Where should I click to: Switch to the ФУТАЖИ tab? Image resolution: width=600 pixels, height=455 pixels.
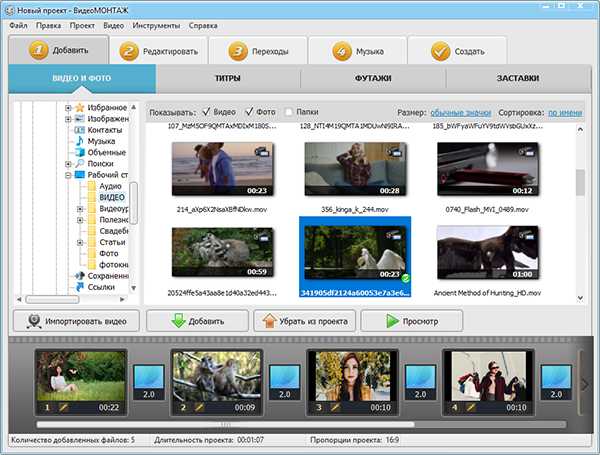tap(373, 78)
